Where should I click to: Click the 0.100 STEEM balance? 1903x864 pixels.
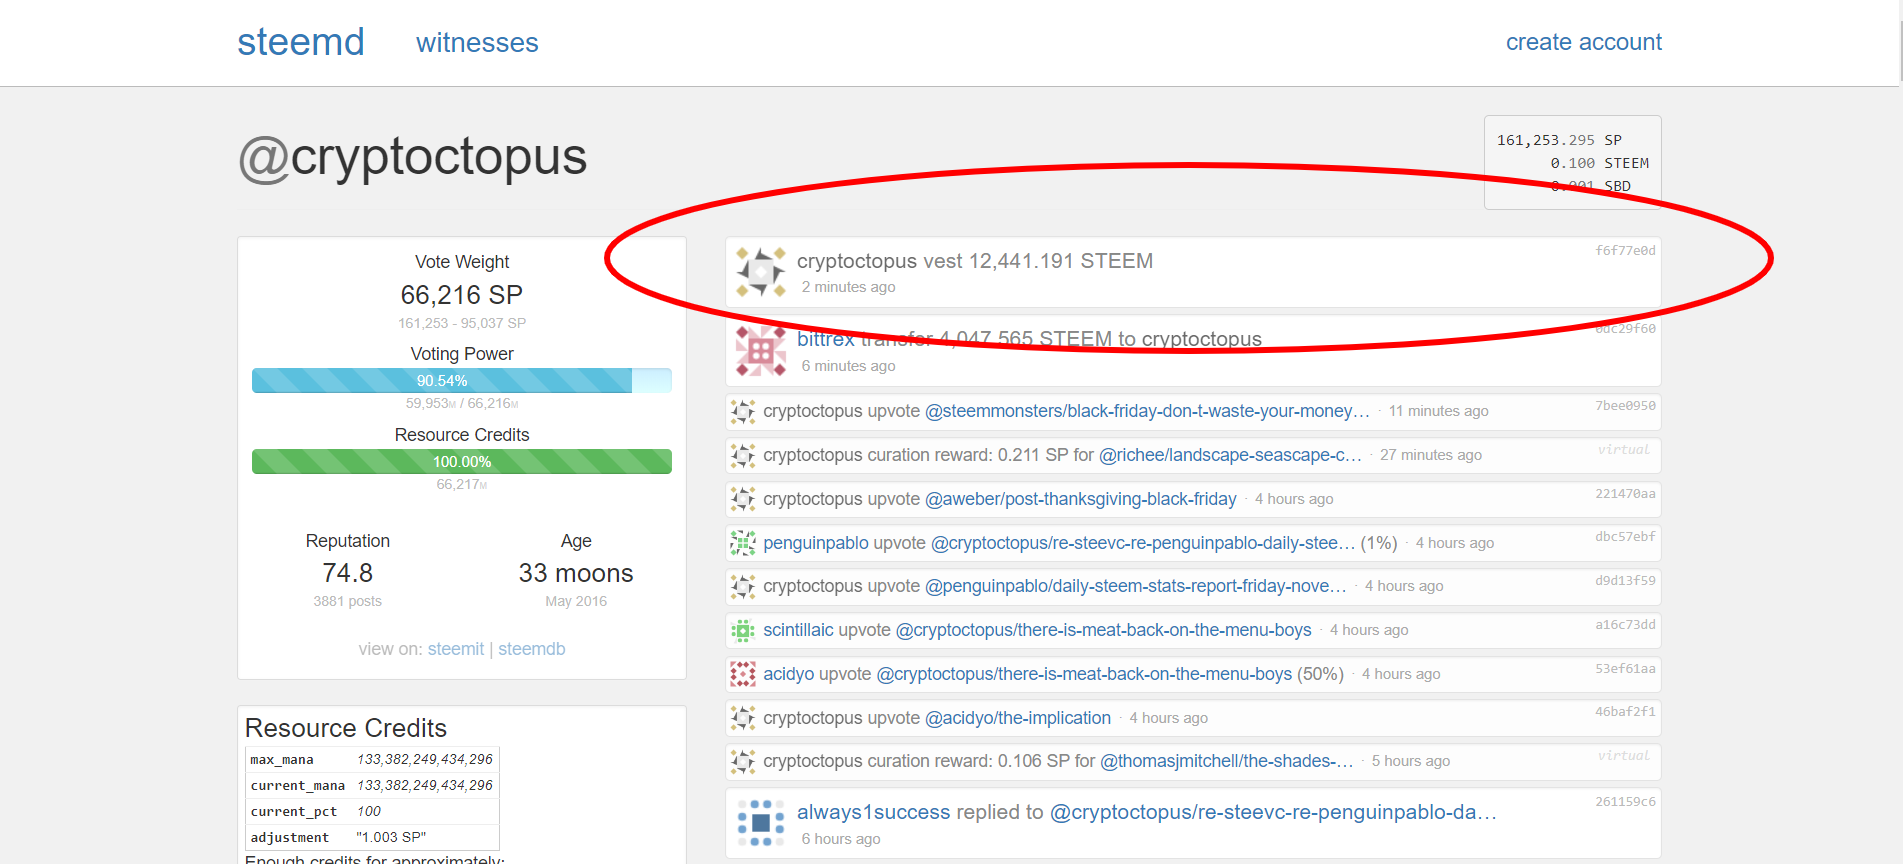tap(1600, 163)
